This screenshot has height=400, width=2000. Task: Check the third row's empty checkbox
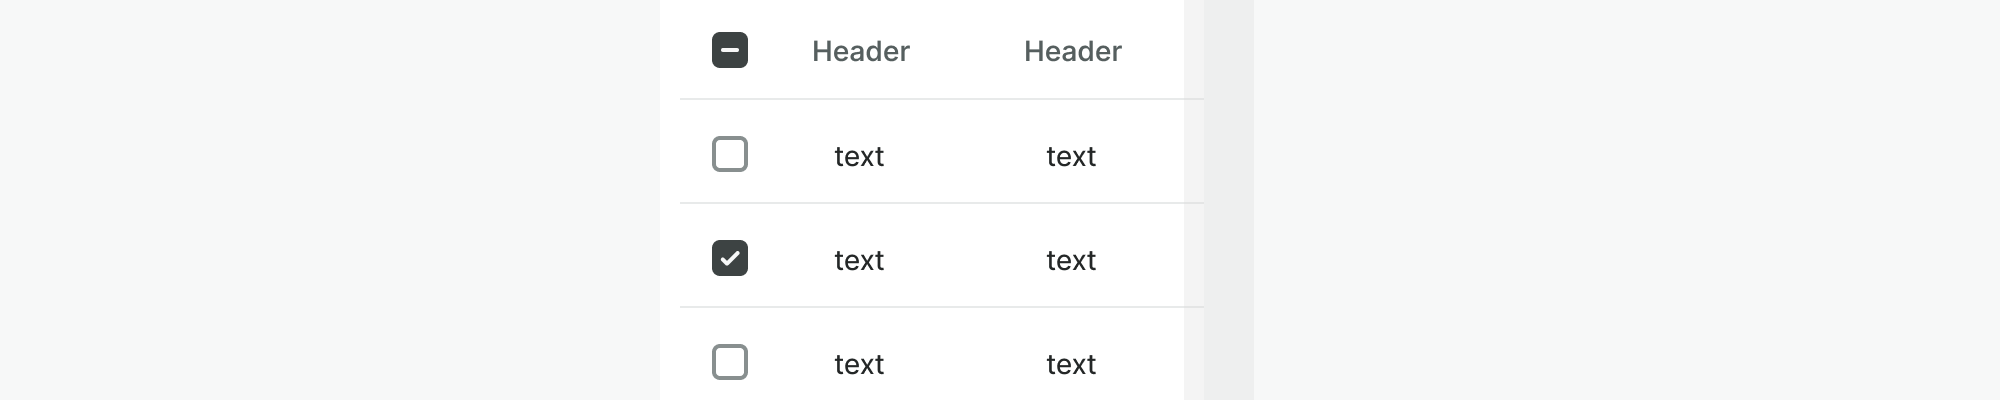pos(730,362)
